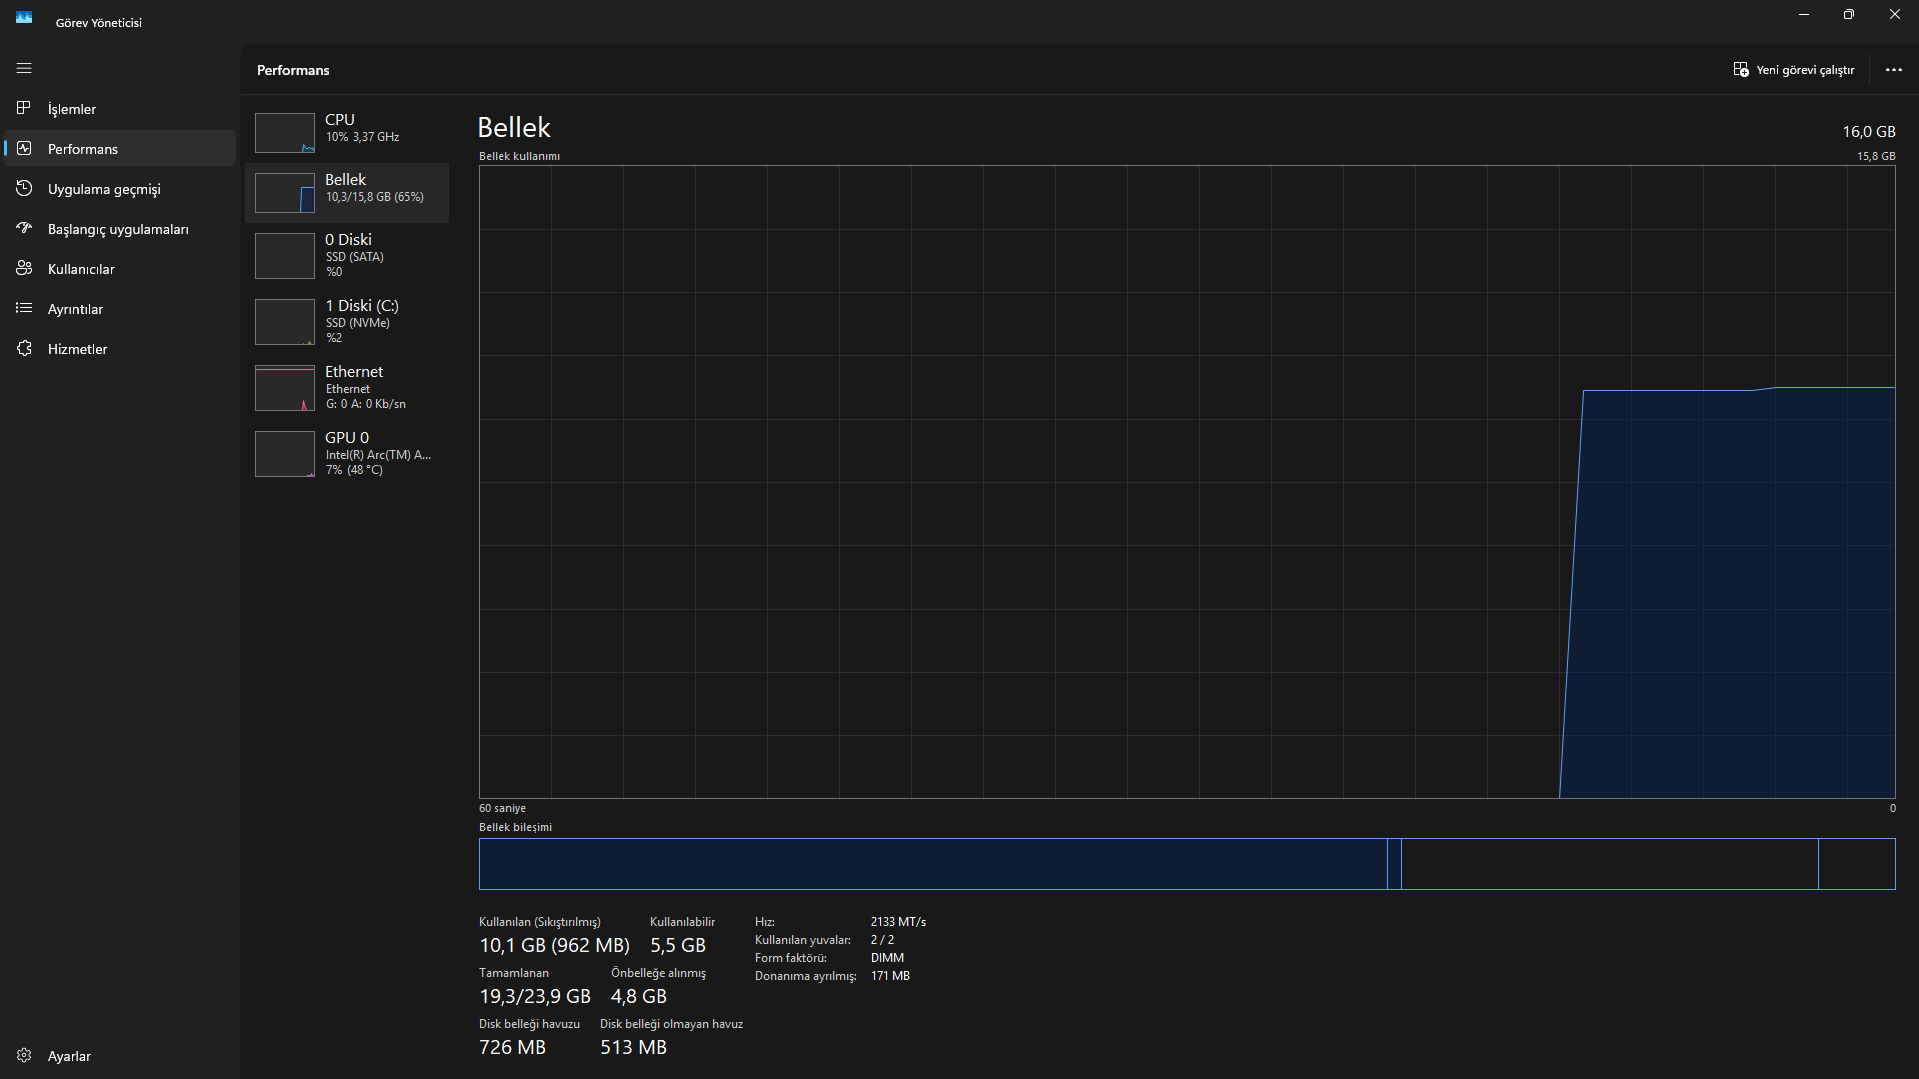The image size is (1919, 1079).
Task: Click the CPU mini graph thumbnail
Action: coord(285,133)
